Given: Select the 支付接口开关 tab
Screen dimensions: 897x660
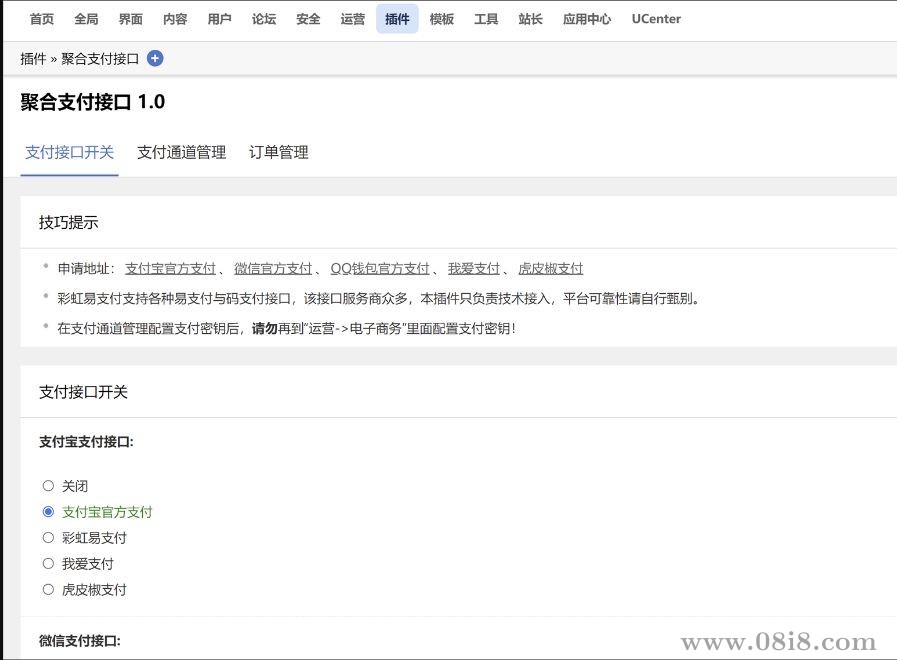Looking at the screenshot, I should point(69,152).
